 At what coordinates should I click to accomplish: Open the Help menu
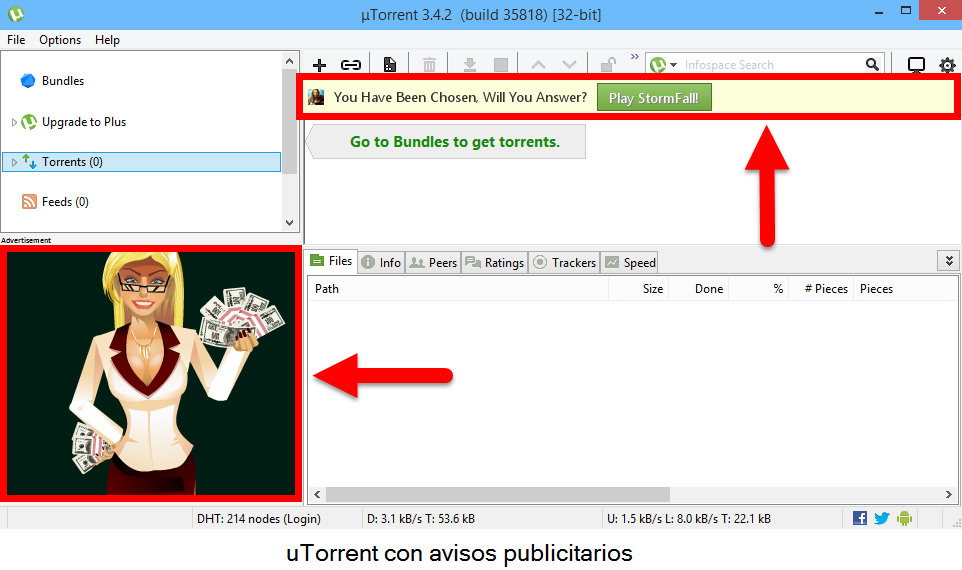(107, 40)
